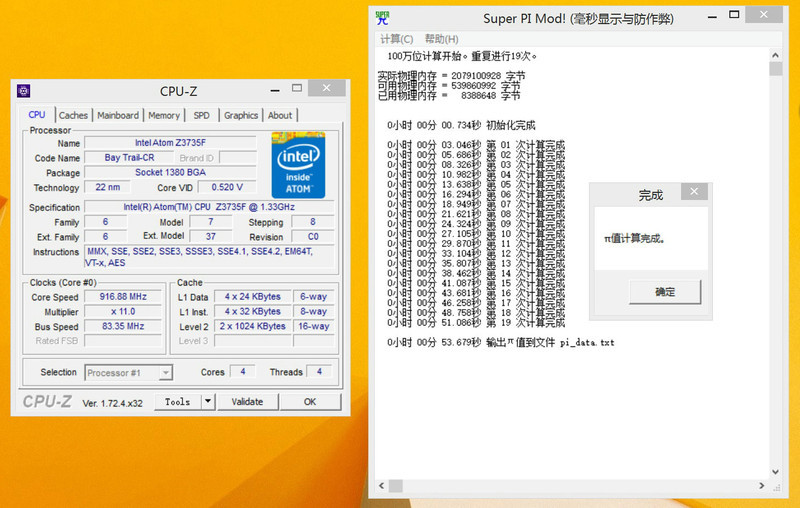The width and height of the screenshot is (800, 508).
Task: Click the Threads count value 4
Action: (319, 372)
